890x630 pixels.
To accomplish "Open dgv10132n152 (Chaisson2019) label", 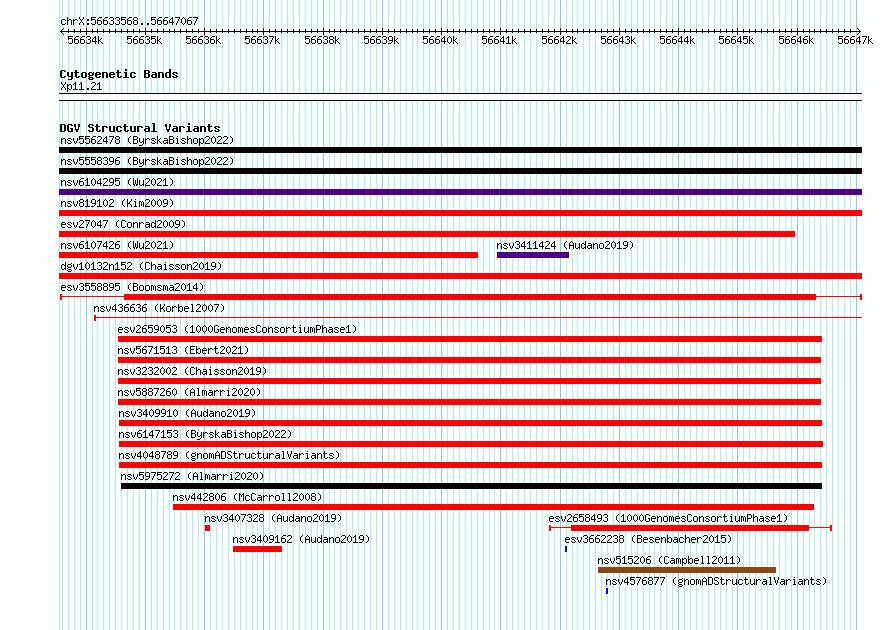I will (x=141, y=266).
